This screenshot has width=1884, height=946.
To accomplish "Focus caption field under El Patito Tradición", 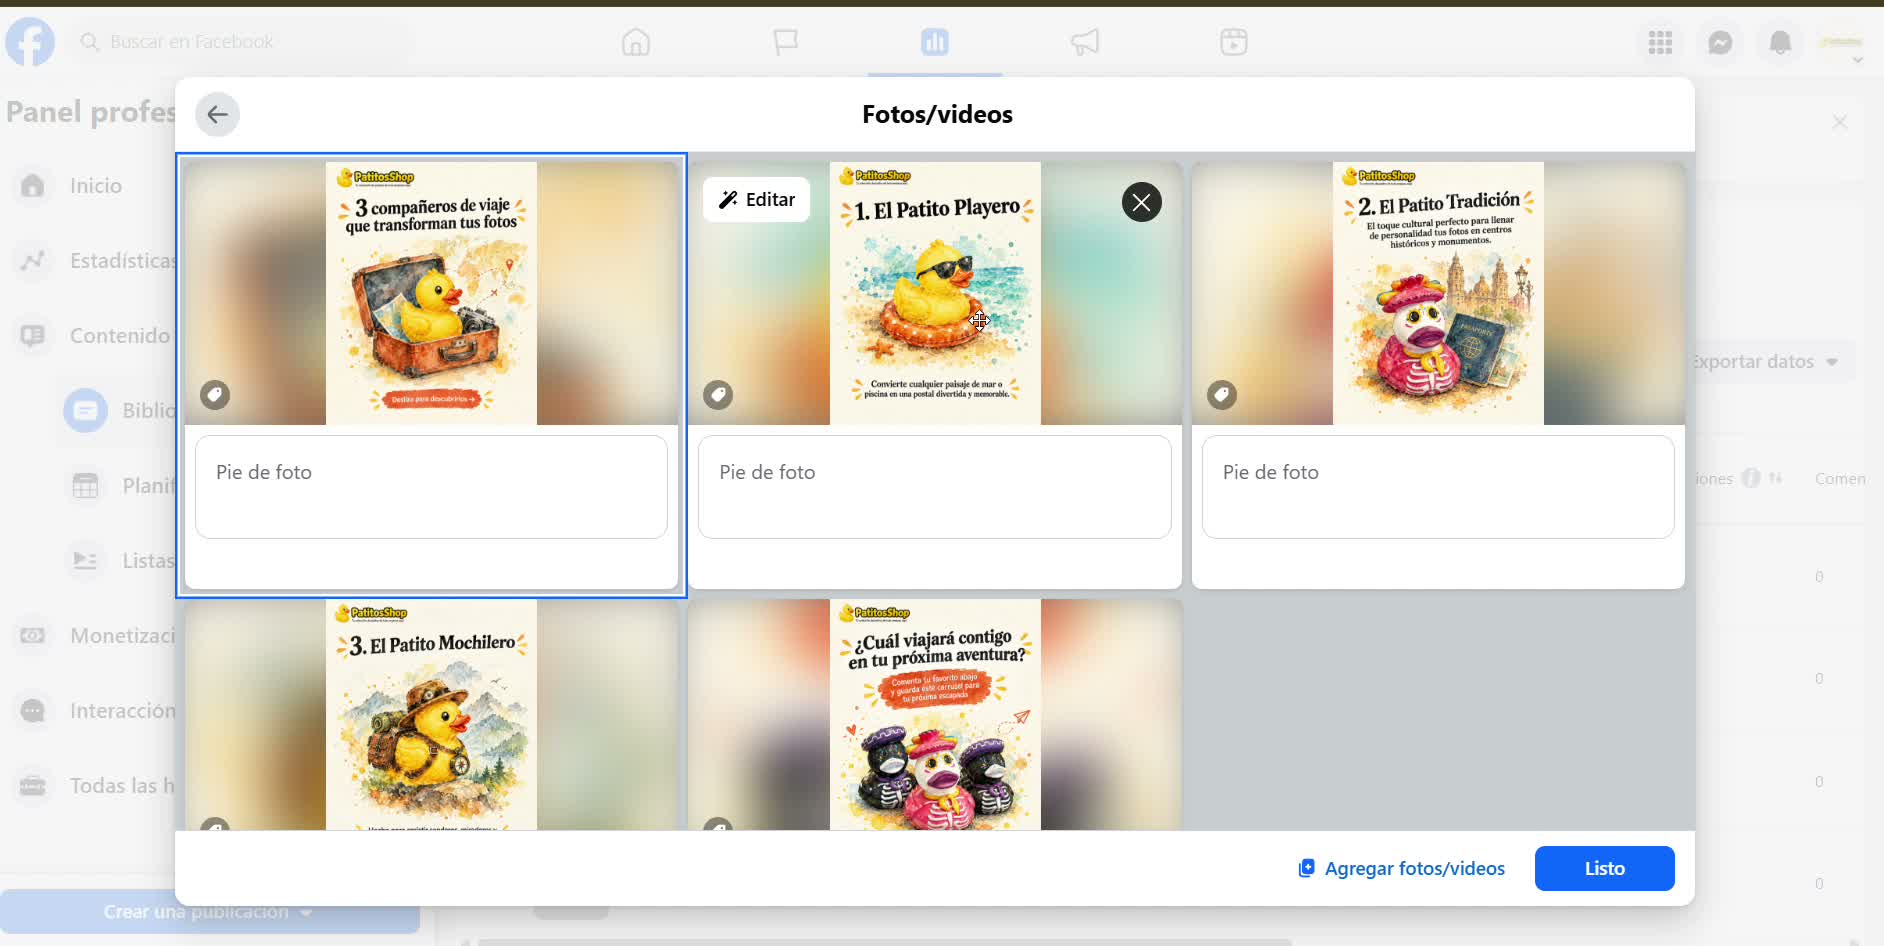I will pyautogui.click(x=1438, y=487).
